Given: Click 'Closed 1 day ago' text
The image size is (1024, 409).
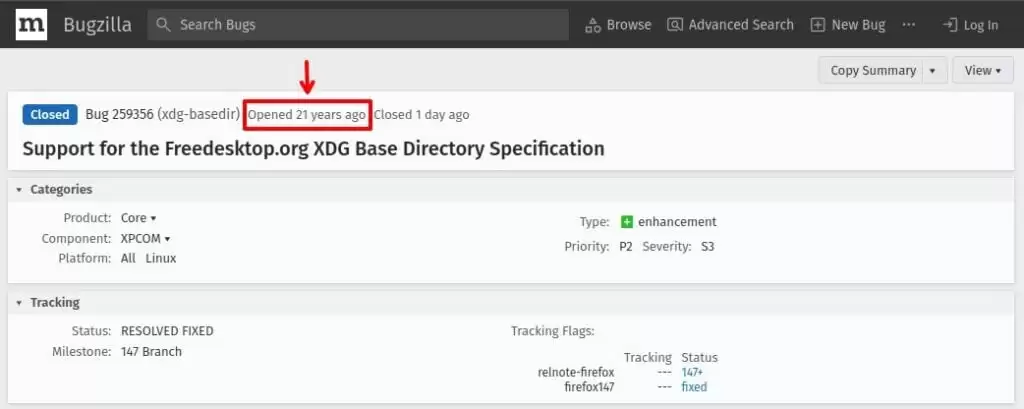Looking at the screenshot, I should (x=422, y=115).
